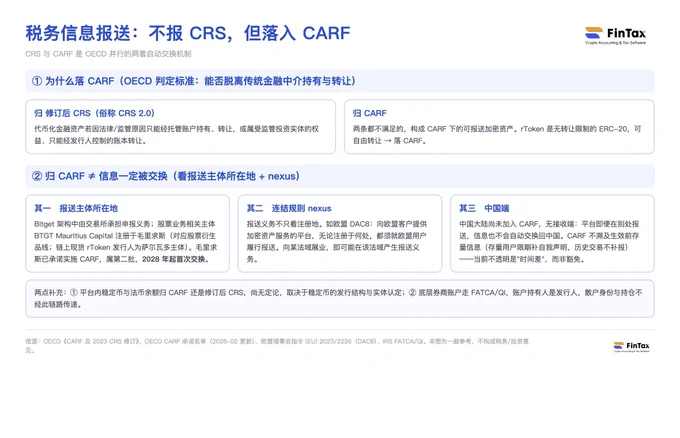The width and height of the screenshot is (680, 438).
Task: Click the note starting 两点补充
Action: tap(338, 298)
